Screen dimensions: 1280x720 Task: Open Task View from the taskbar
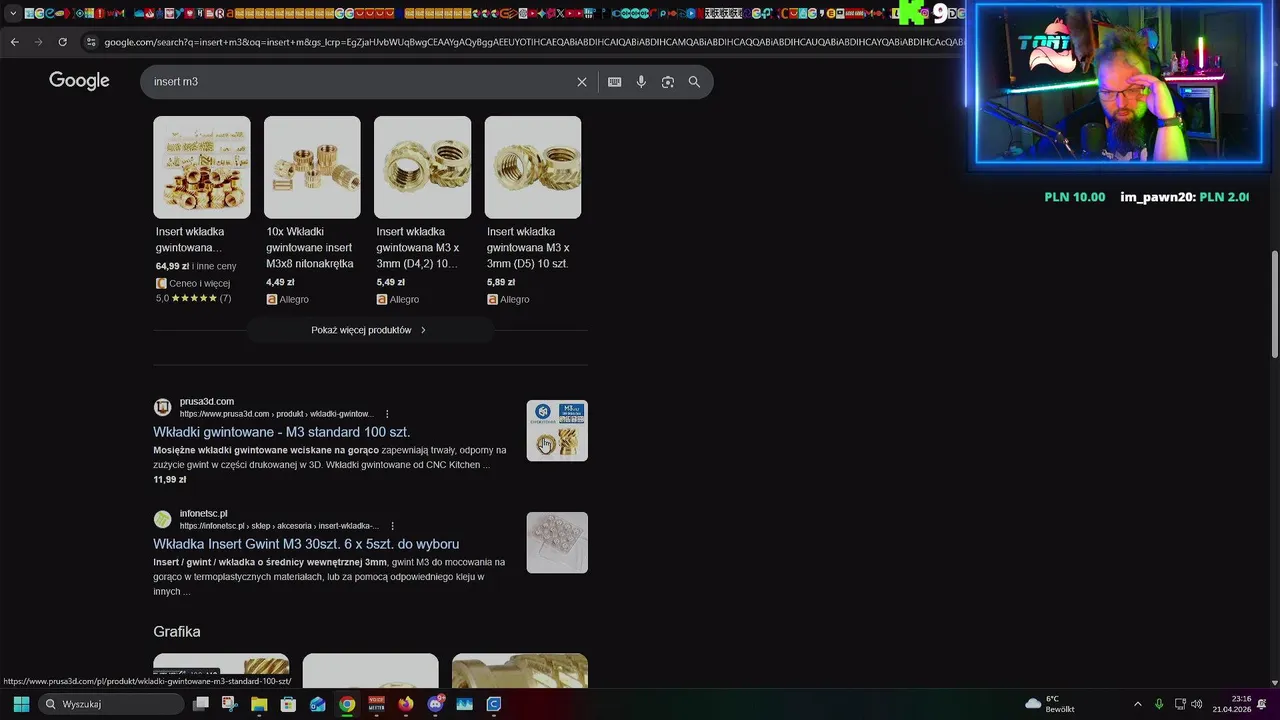(x=201, y=704)
